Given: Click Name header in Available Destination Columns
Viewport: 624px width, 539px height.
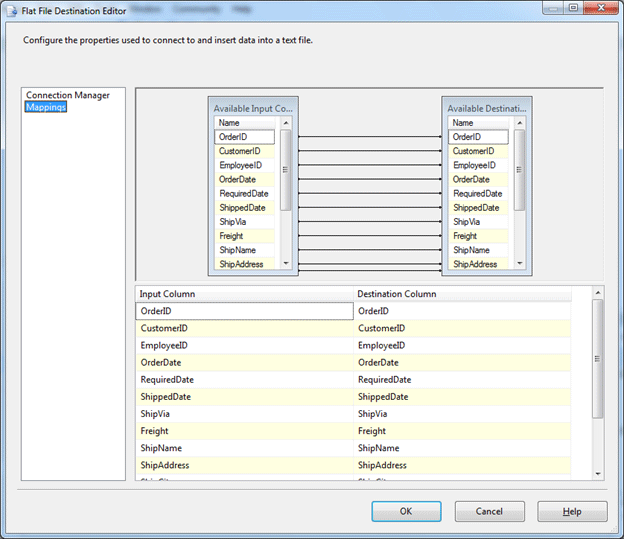Looking at the screenshot, I should tap(478, 123).
